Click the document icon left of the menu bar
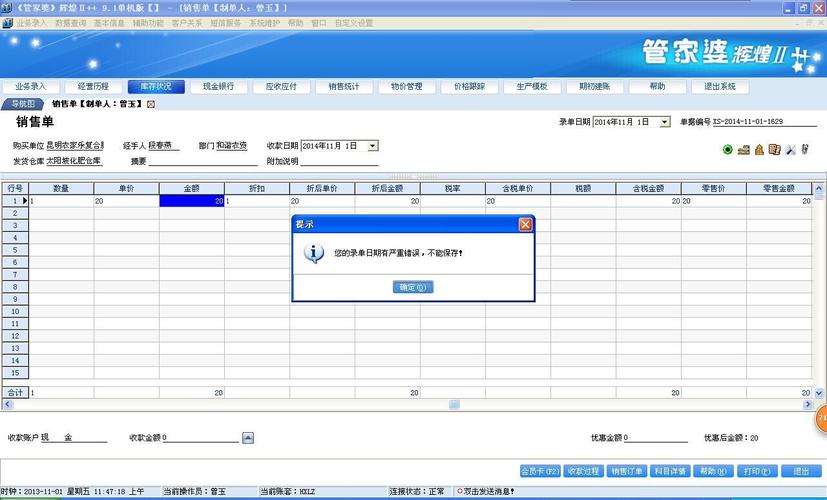Image resolution: width=827 pixels, height=500 pixels. tap(7, 23)
